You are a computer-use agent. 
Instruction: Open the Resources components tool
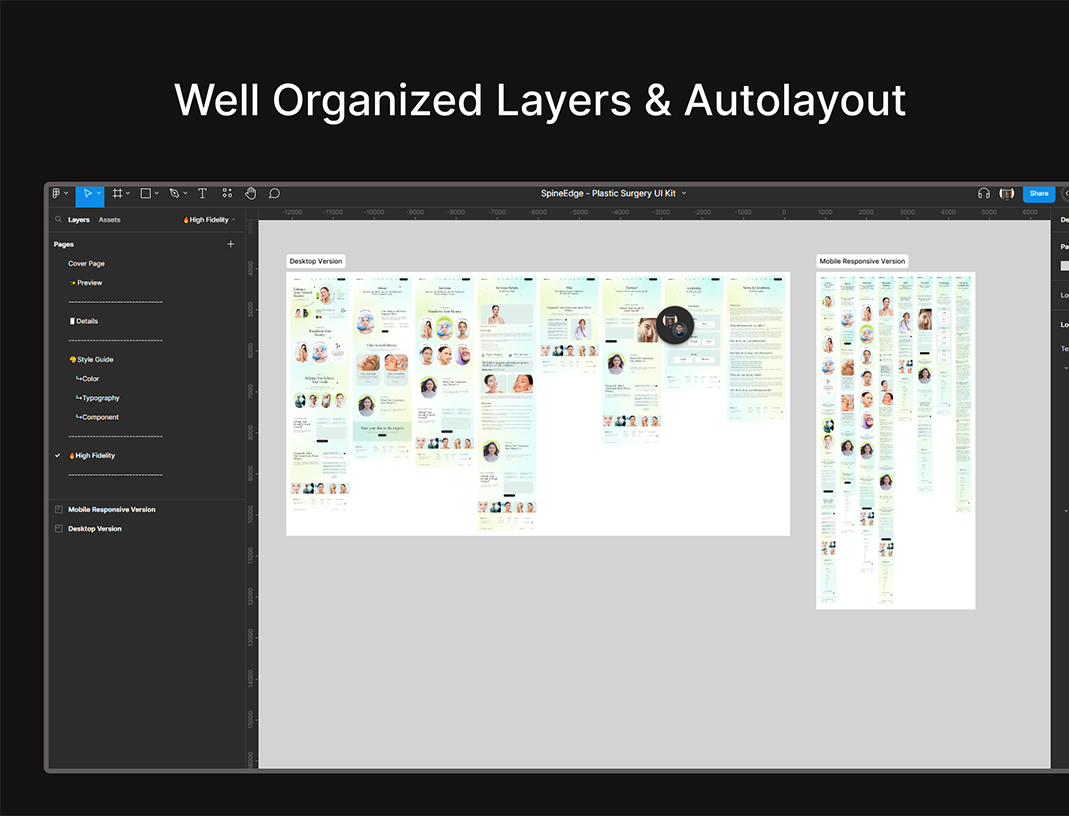[x=227, y=193]
